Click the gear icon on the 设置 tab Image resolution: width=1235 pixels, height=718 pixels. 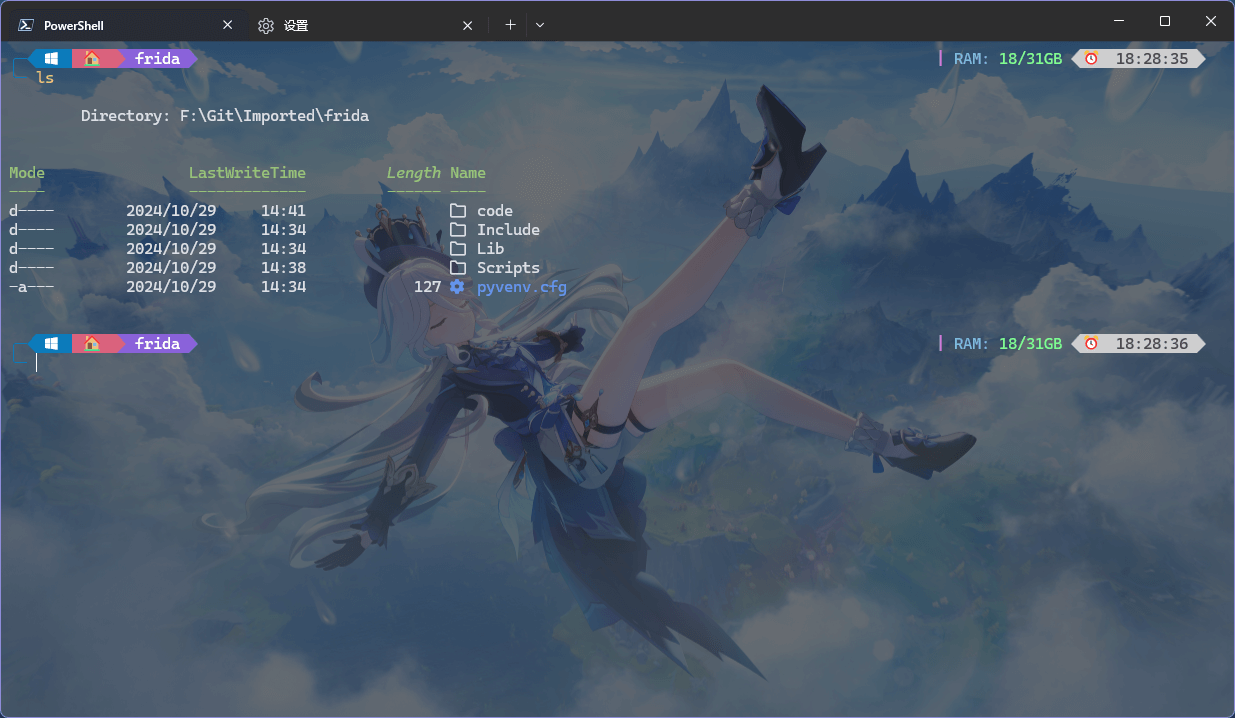pyautogui.click(x=266, y=25)
